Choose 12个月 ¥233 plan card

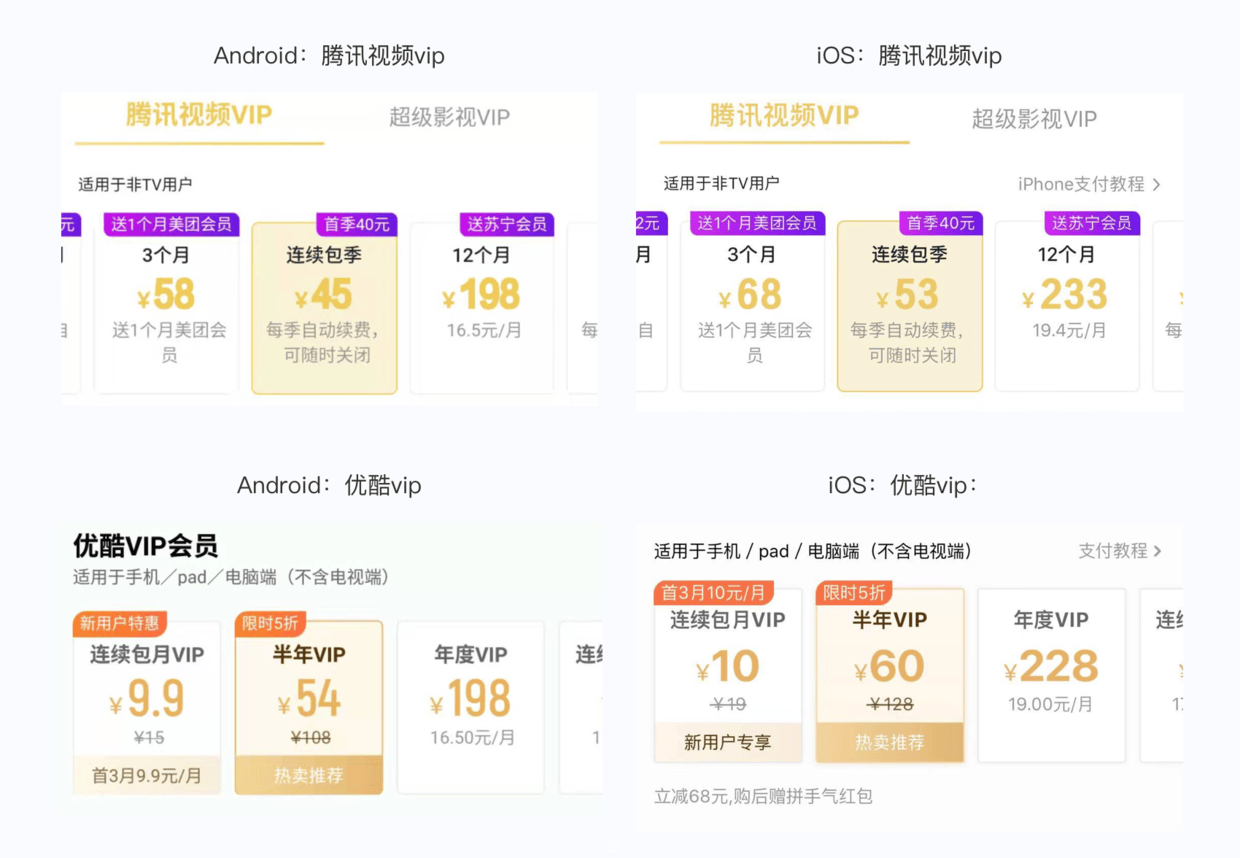tap(1067, 305)
